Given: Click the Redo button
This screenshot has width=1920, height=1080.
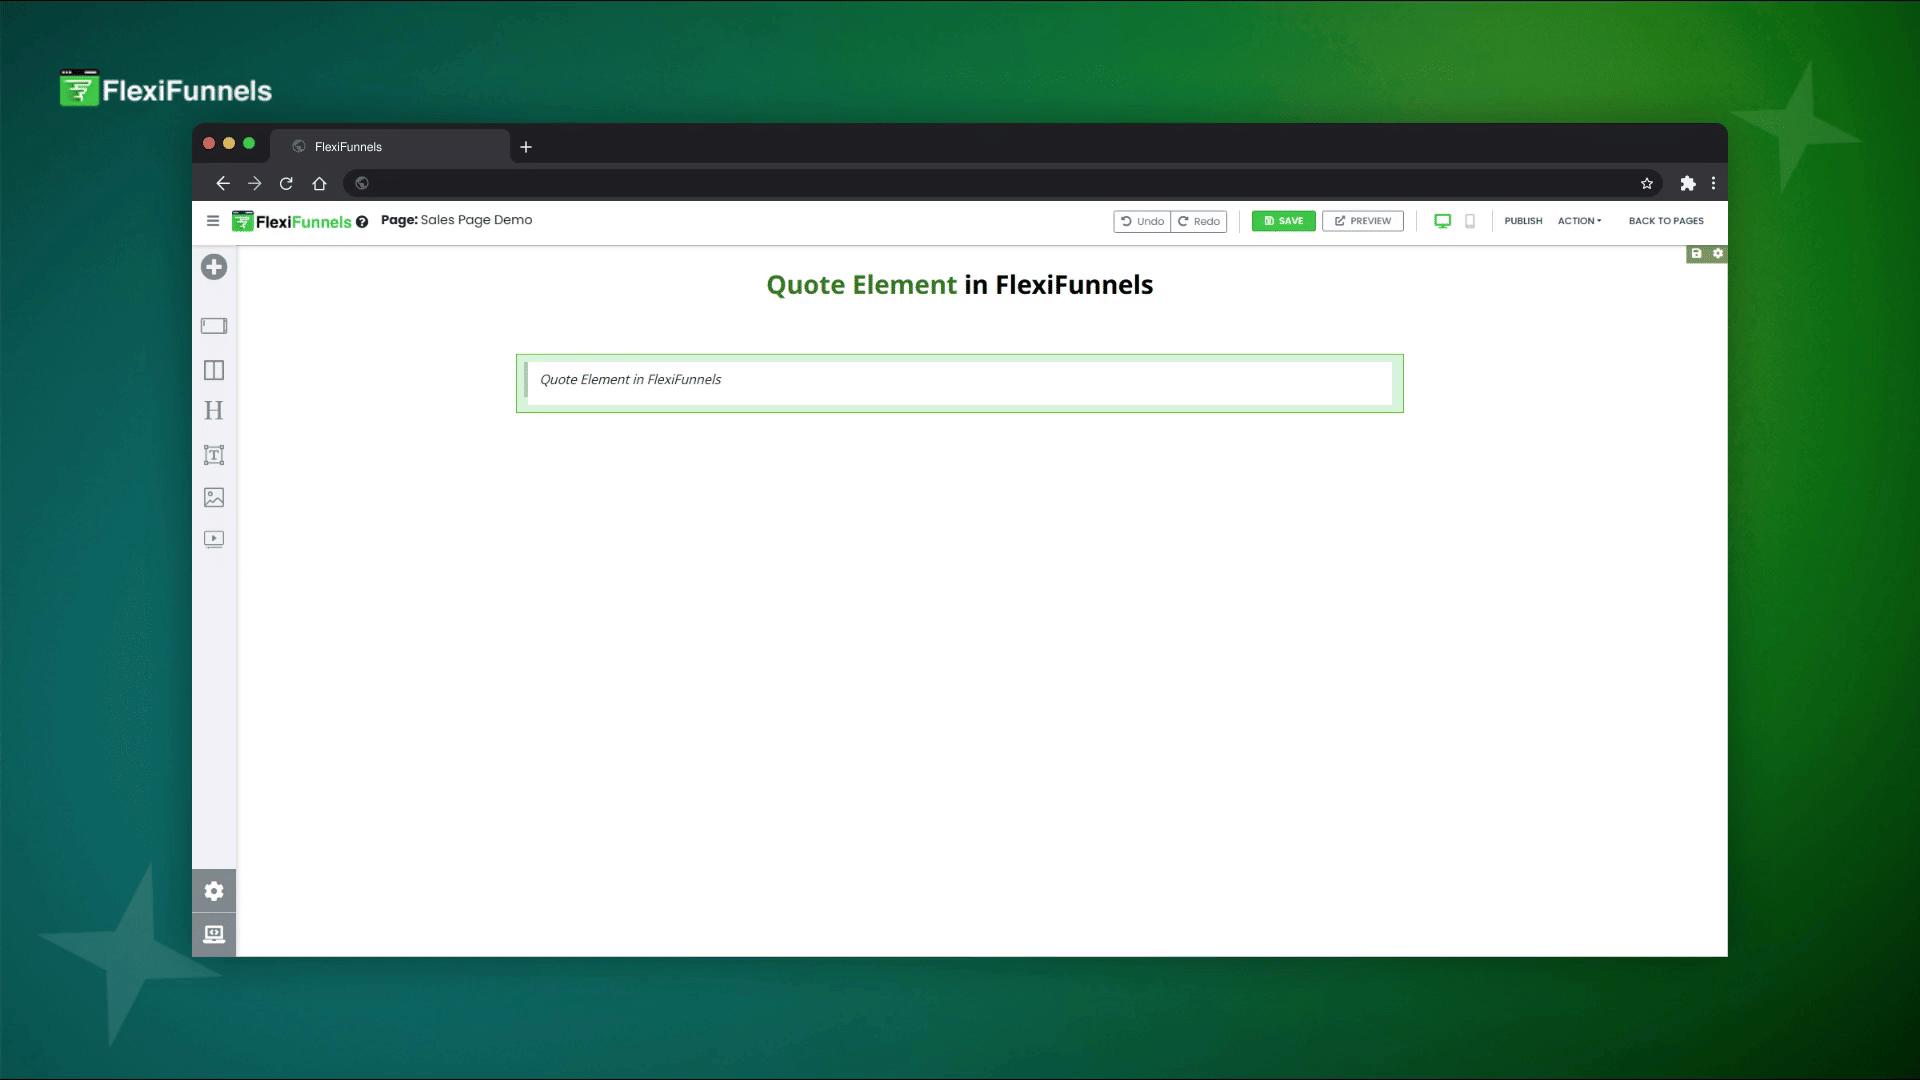Looking at the screenshot, I should (1199, 221).
